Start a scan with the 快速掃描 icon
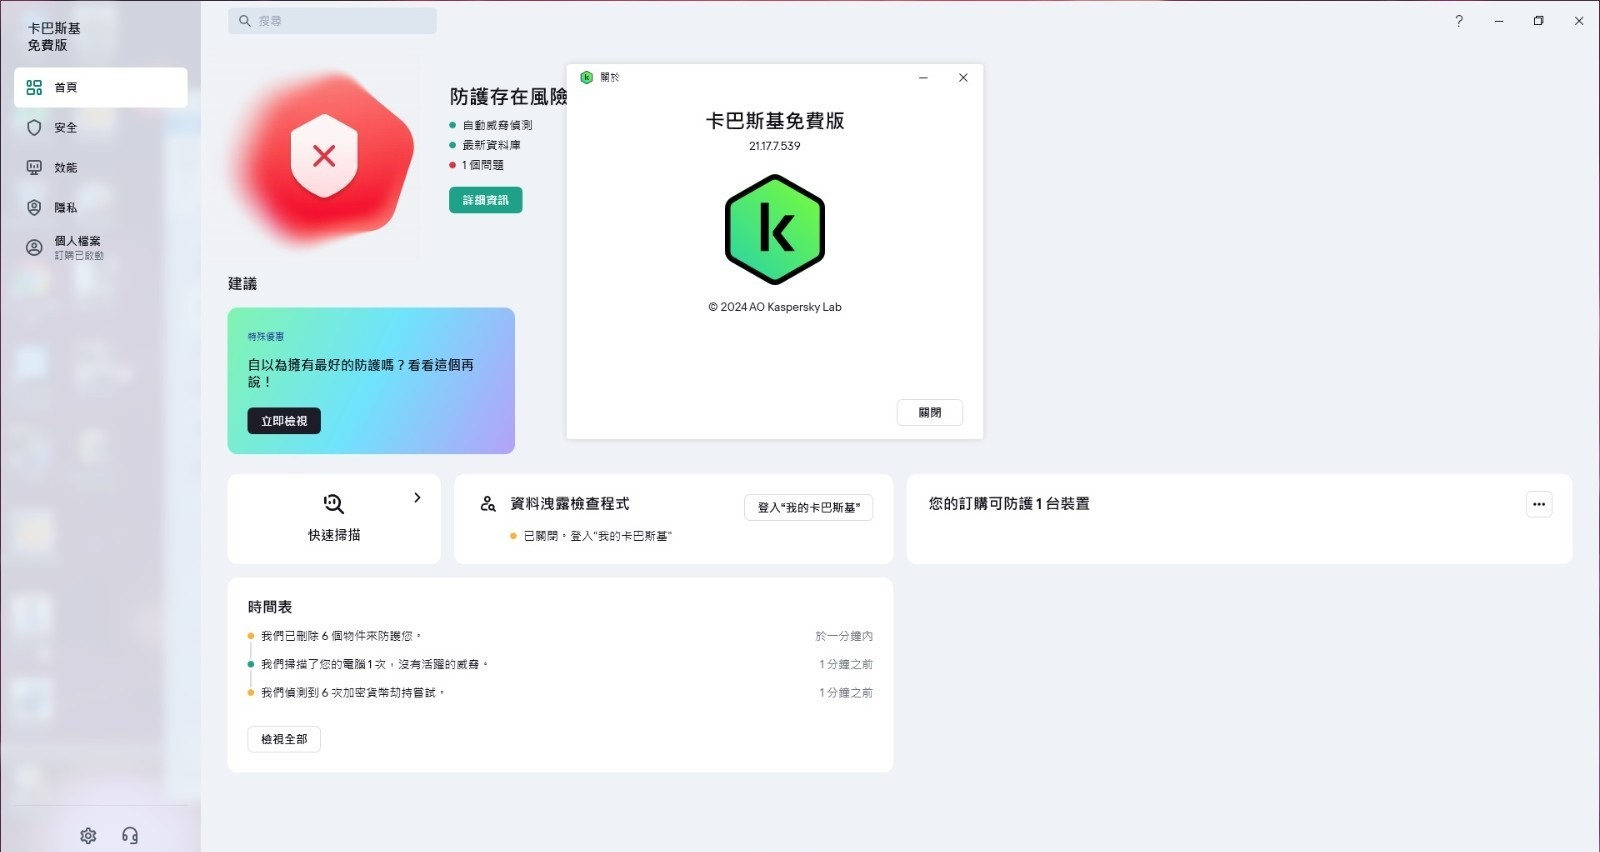The width and height of the screenshot is (1600, 852). tap(334, 504)
